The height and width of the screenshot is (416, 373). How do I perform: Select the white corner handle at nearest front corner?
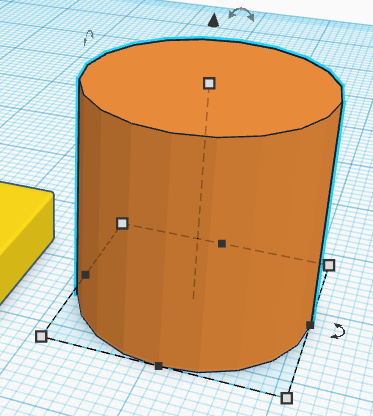tap(287, 398)
